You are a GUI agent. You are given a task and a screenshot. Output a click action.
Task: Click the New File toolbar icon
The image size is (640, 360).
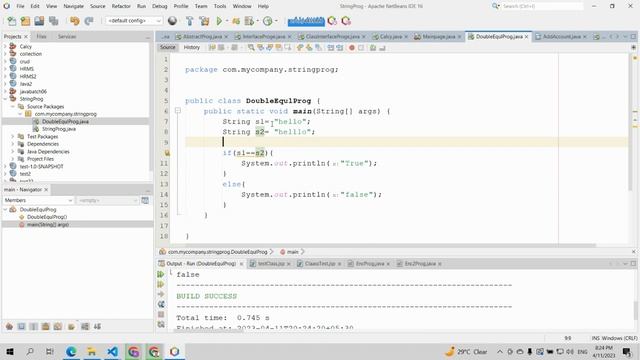[x=11, y=21]
